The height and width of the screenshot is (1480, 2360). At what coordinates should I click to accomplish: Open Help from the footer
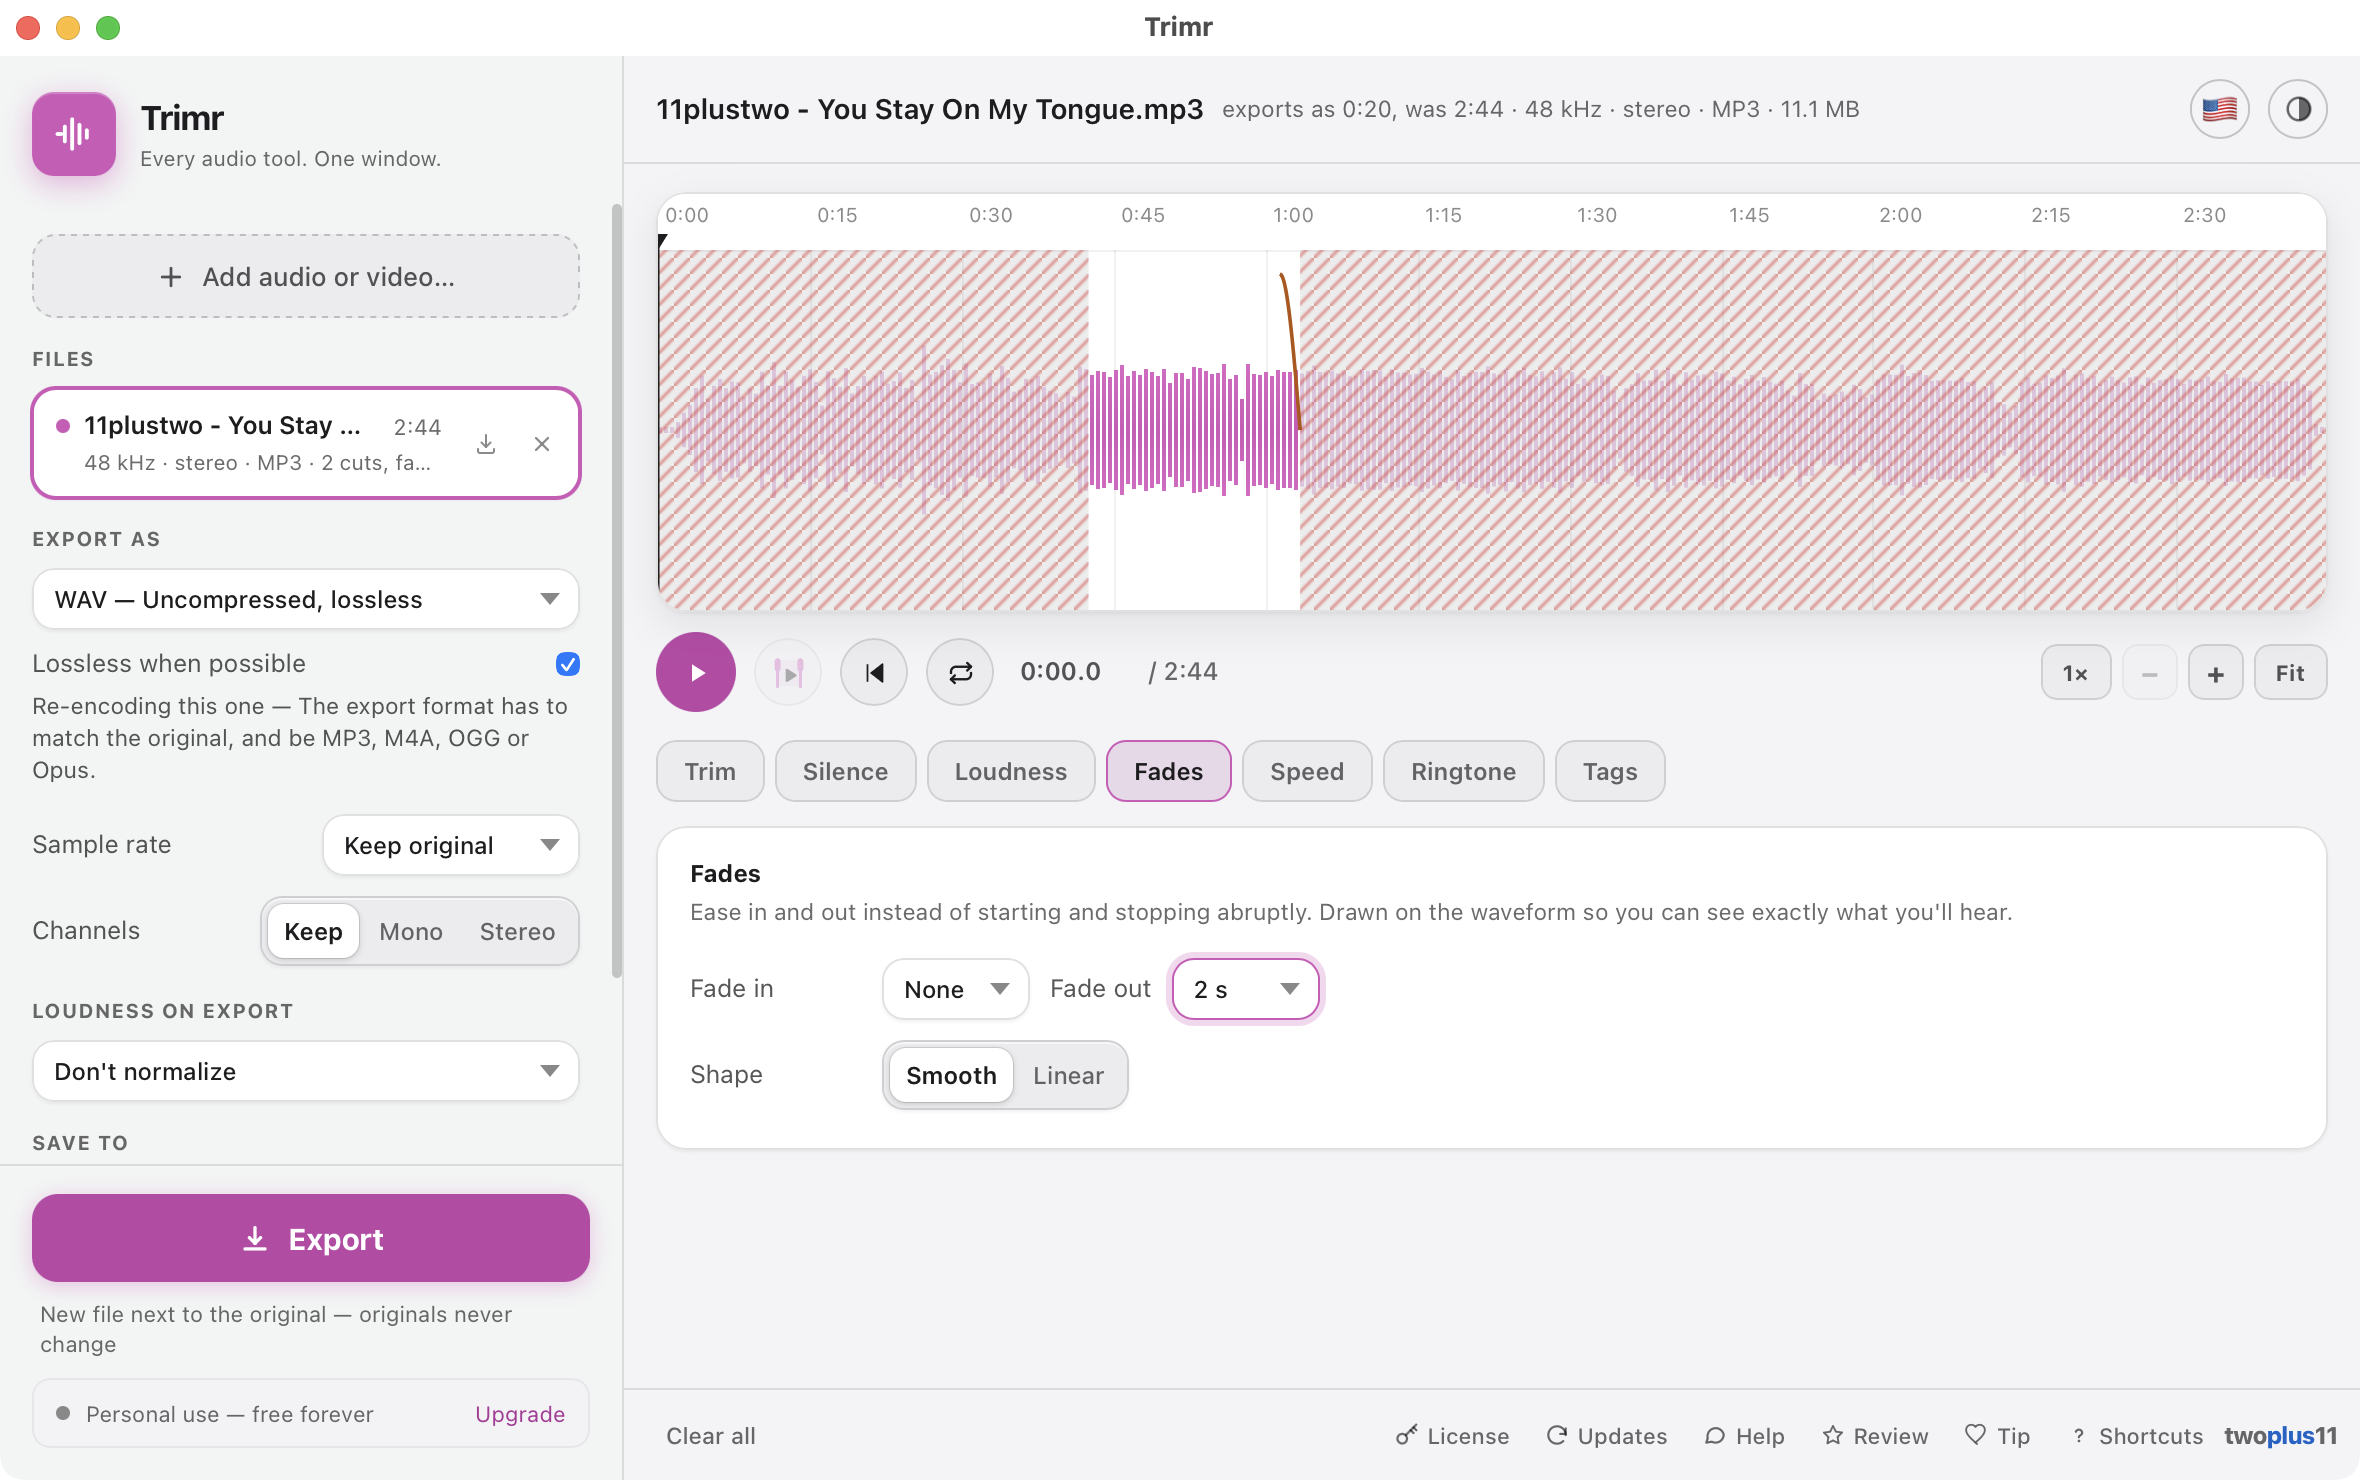(x=1745, y=1436)
